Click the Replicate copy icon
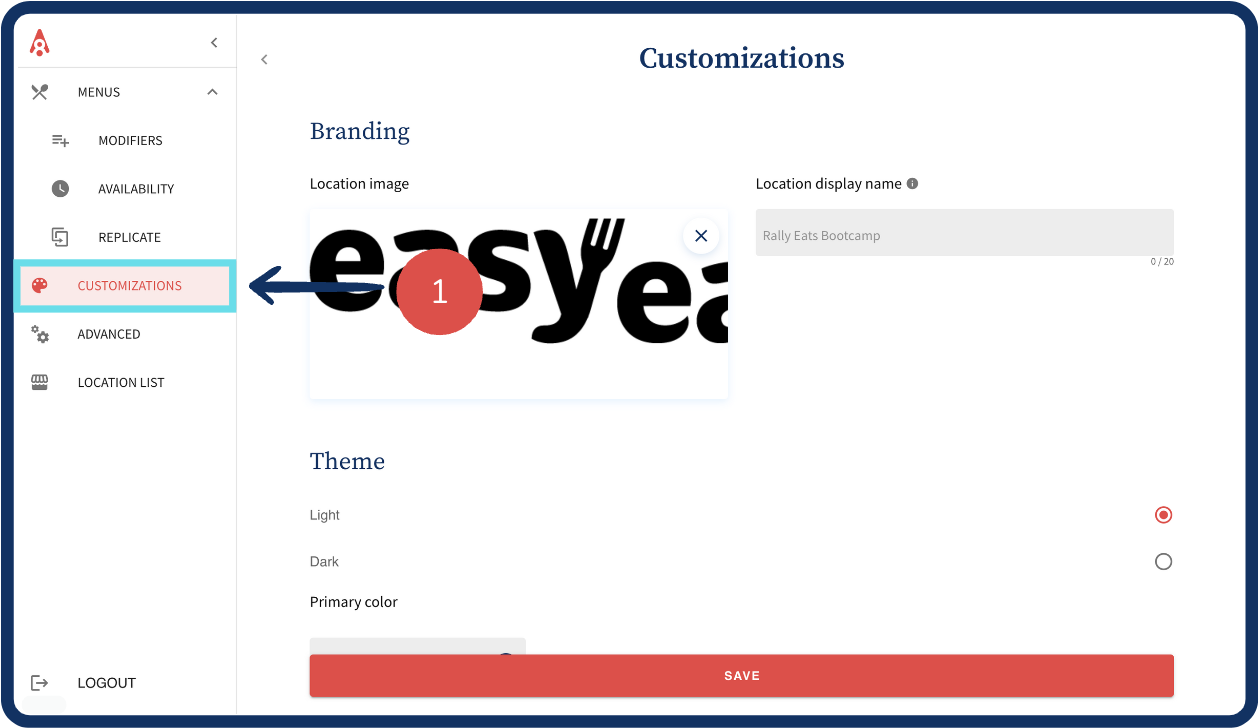This screenshot has width=1258, height=728. click(60, 237)
